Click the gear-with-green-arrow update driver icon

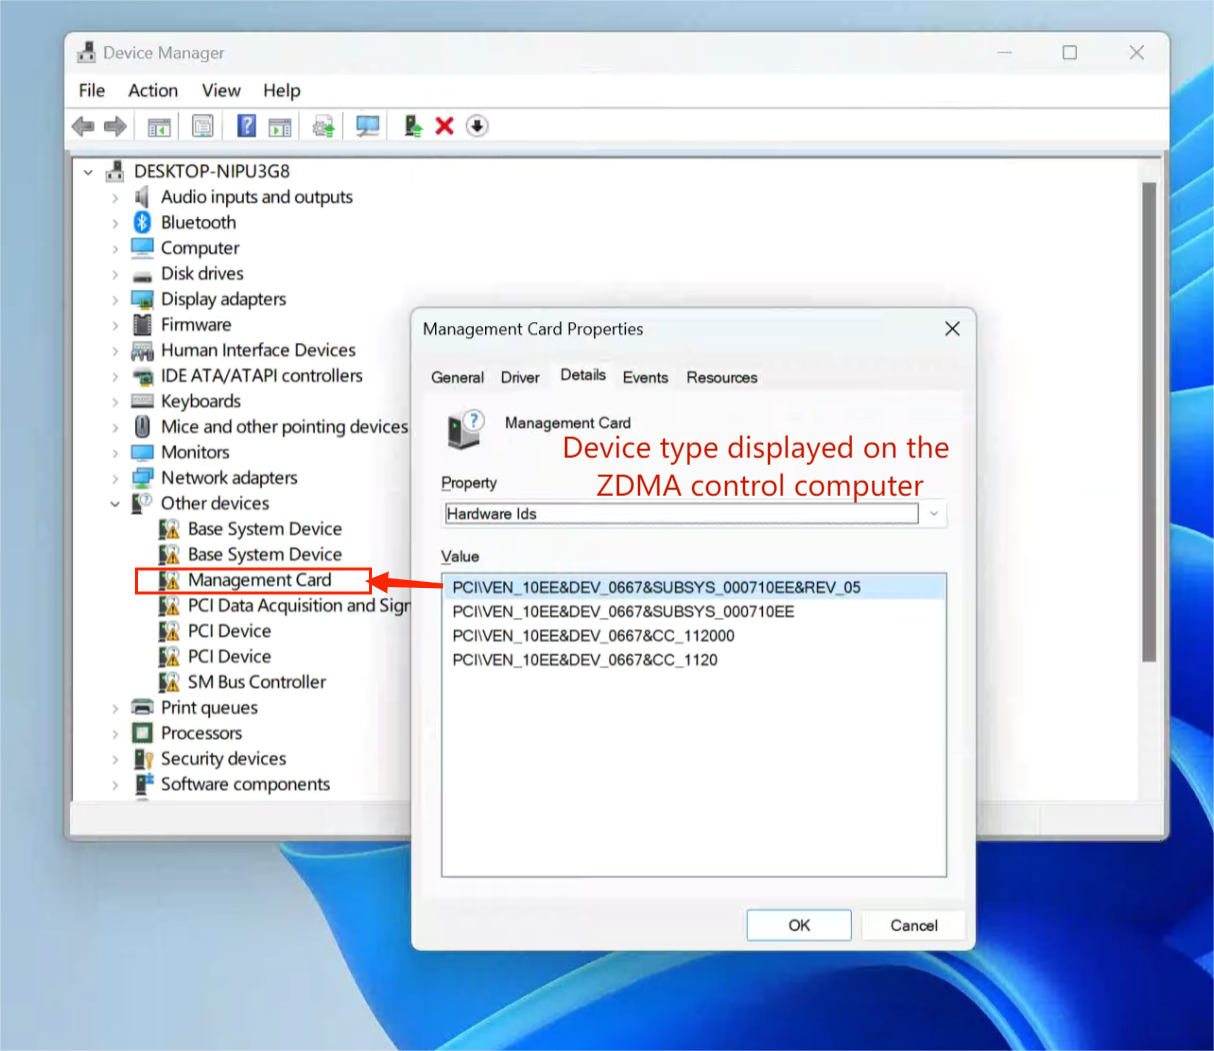[323, 126]
